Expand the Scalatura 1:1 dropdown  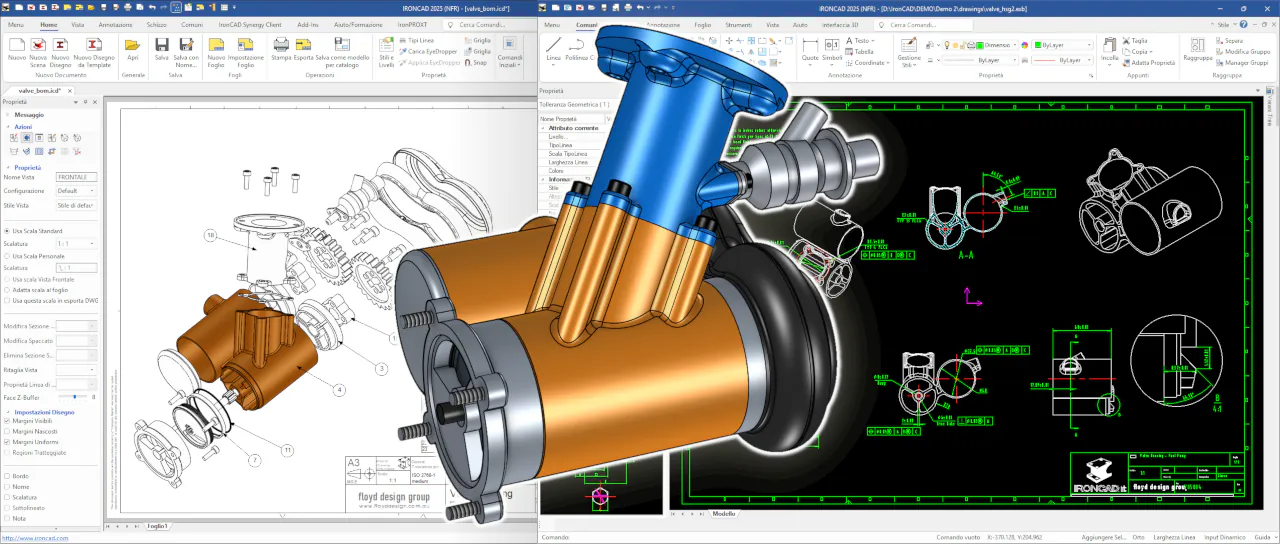[76, 244]
